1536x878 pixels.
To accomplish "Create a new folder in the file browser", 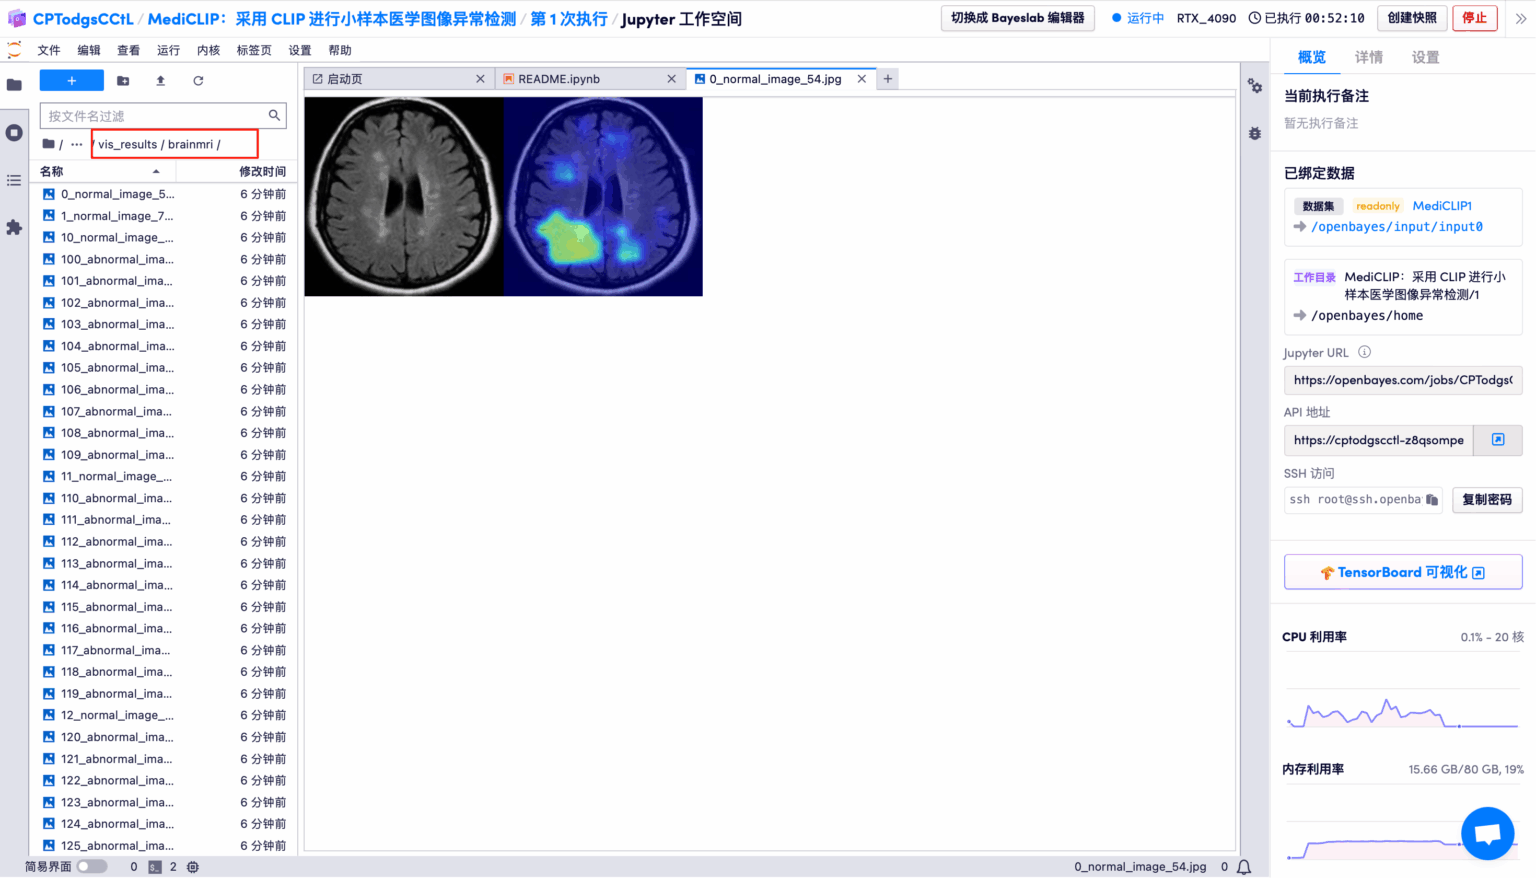I will pos(122,80).
